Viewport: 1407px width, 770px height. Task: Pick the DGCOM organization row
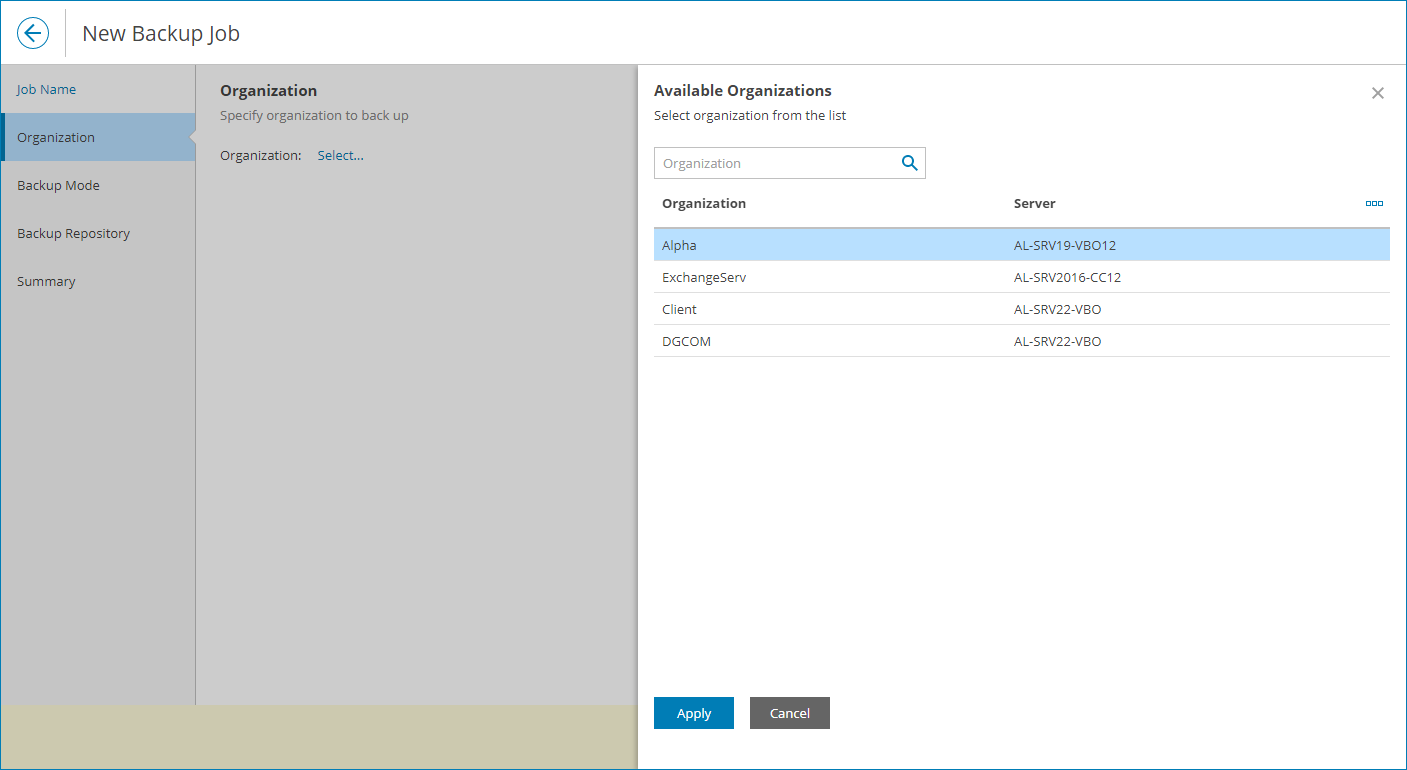pos(687,341)
